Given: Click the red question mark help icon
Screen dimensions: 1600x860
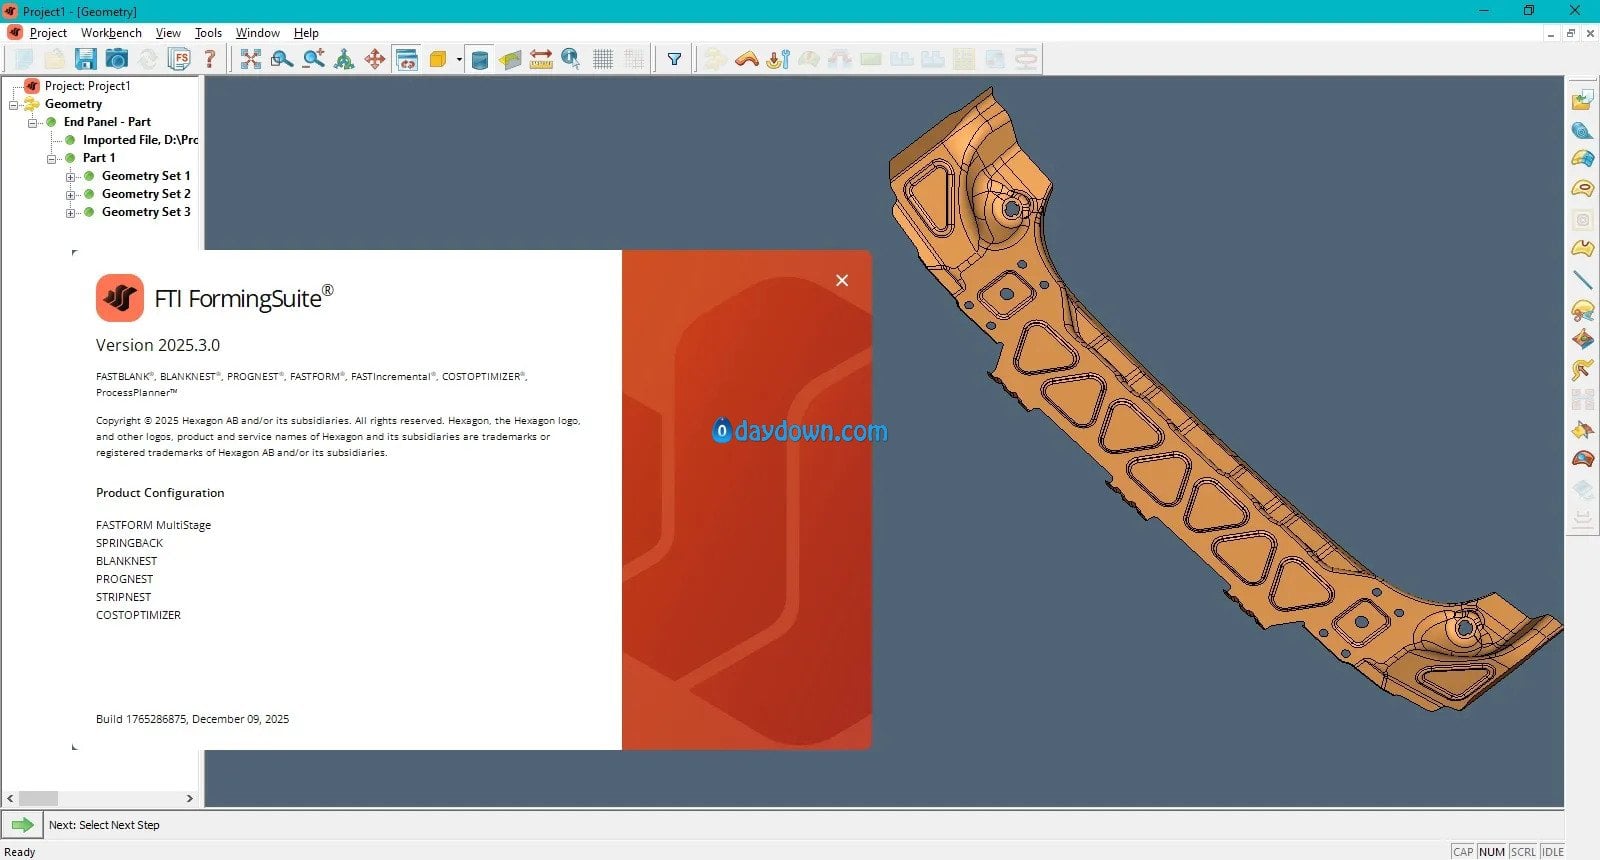Looking at the screenshot, I should (210, 59).
